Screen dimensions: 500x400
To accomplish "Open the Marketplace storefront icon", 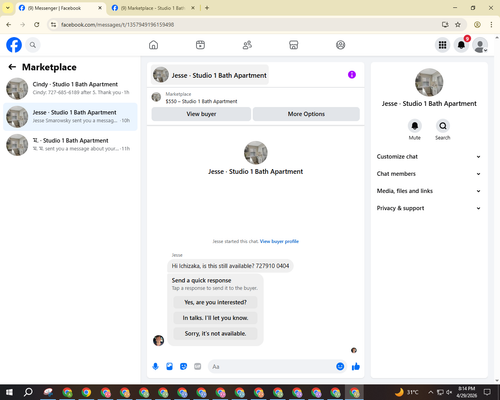I will pos(294,45).
